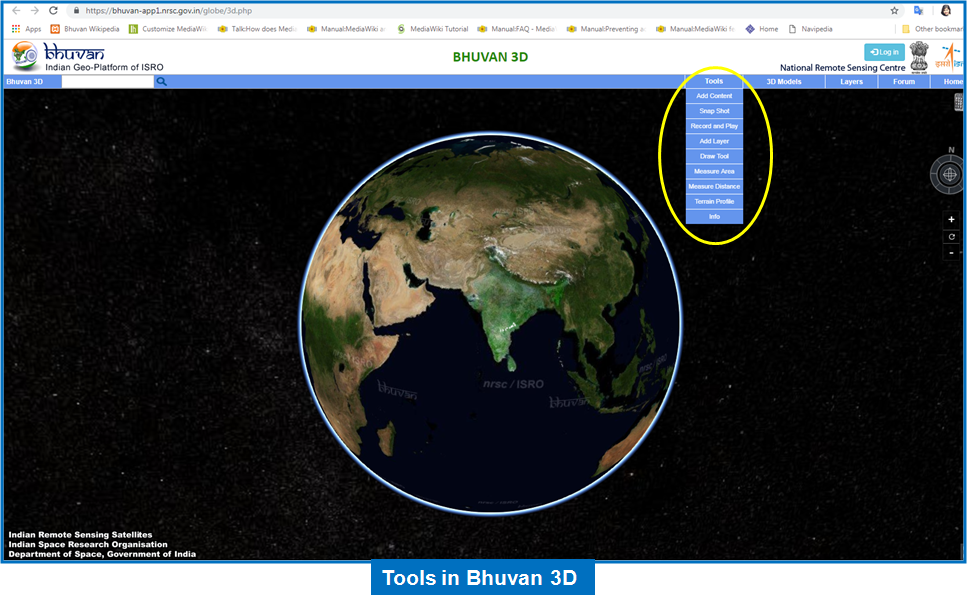This screenshot has height=596, width=967.
Task: Click the Bhuvan 3D label in nav bar
Action: coord(25,81)
